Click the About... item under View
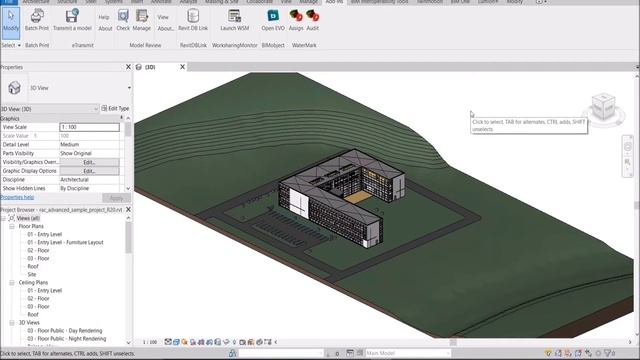Image resolution: width=640 pixels, height=360 pixels. coord(165,29)
